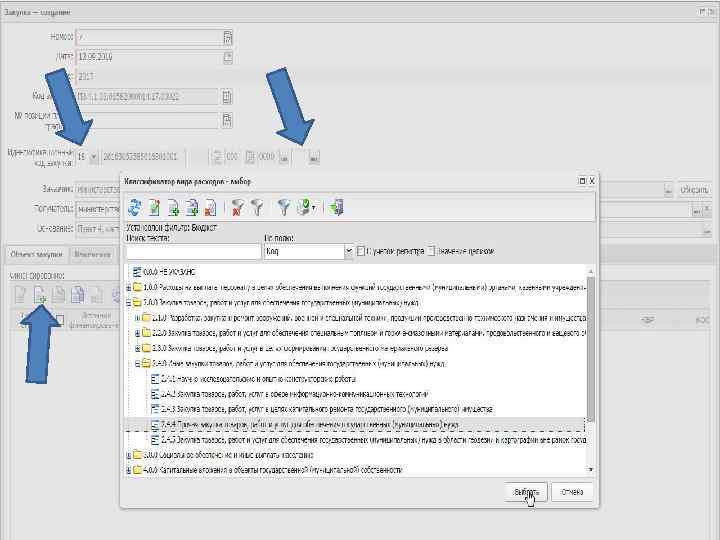The height and width of the screenshot is (540, 720).
Task: Click the ellipsis button after 0000 field
Action: 284,158
